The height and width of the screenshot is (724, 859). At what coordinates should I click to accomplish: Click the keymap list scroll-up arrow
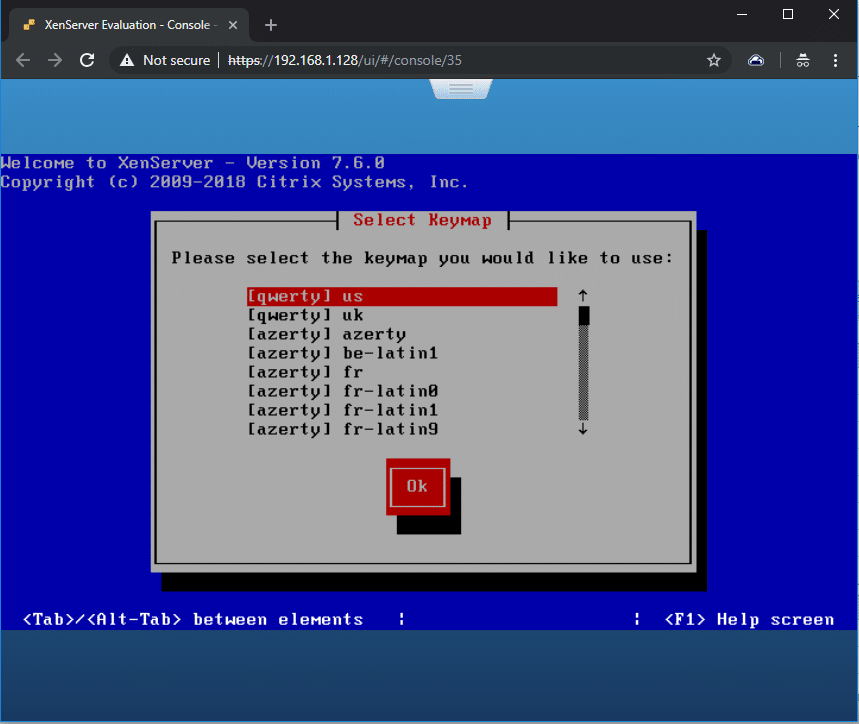(x=583, y=296)
